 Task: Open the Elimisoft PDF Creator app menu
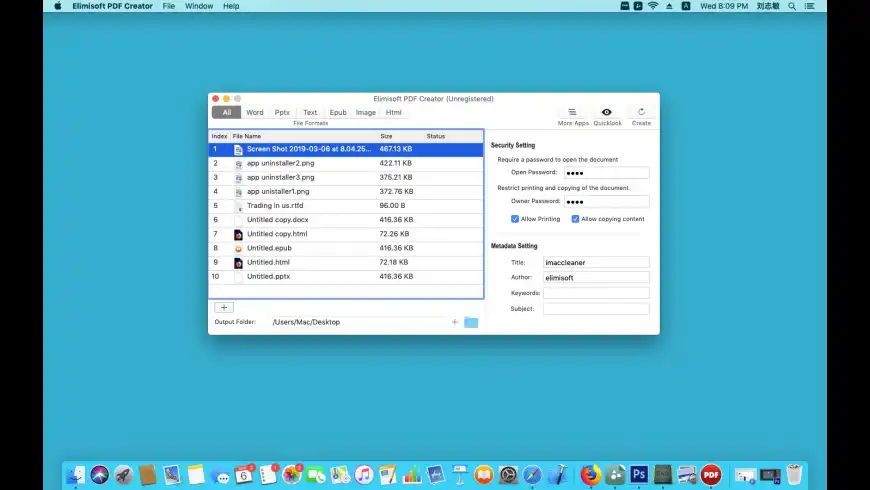[112, 6]
